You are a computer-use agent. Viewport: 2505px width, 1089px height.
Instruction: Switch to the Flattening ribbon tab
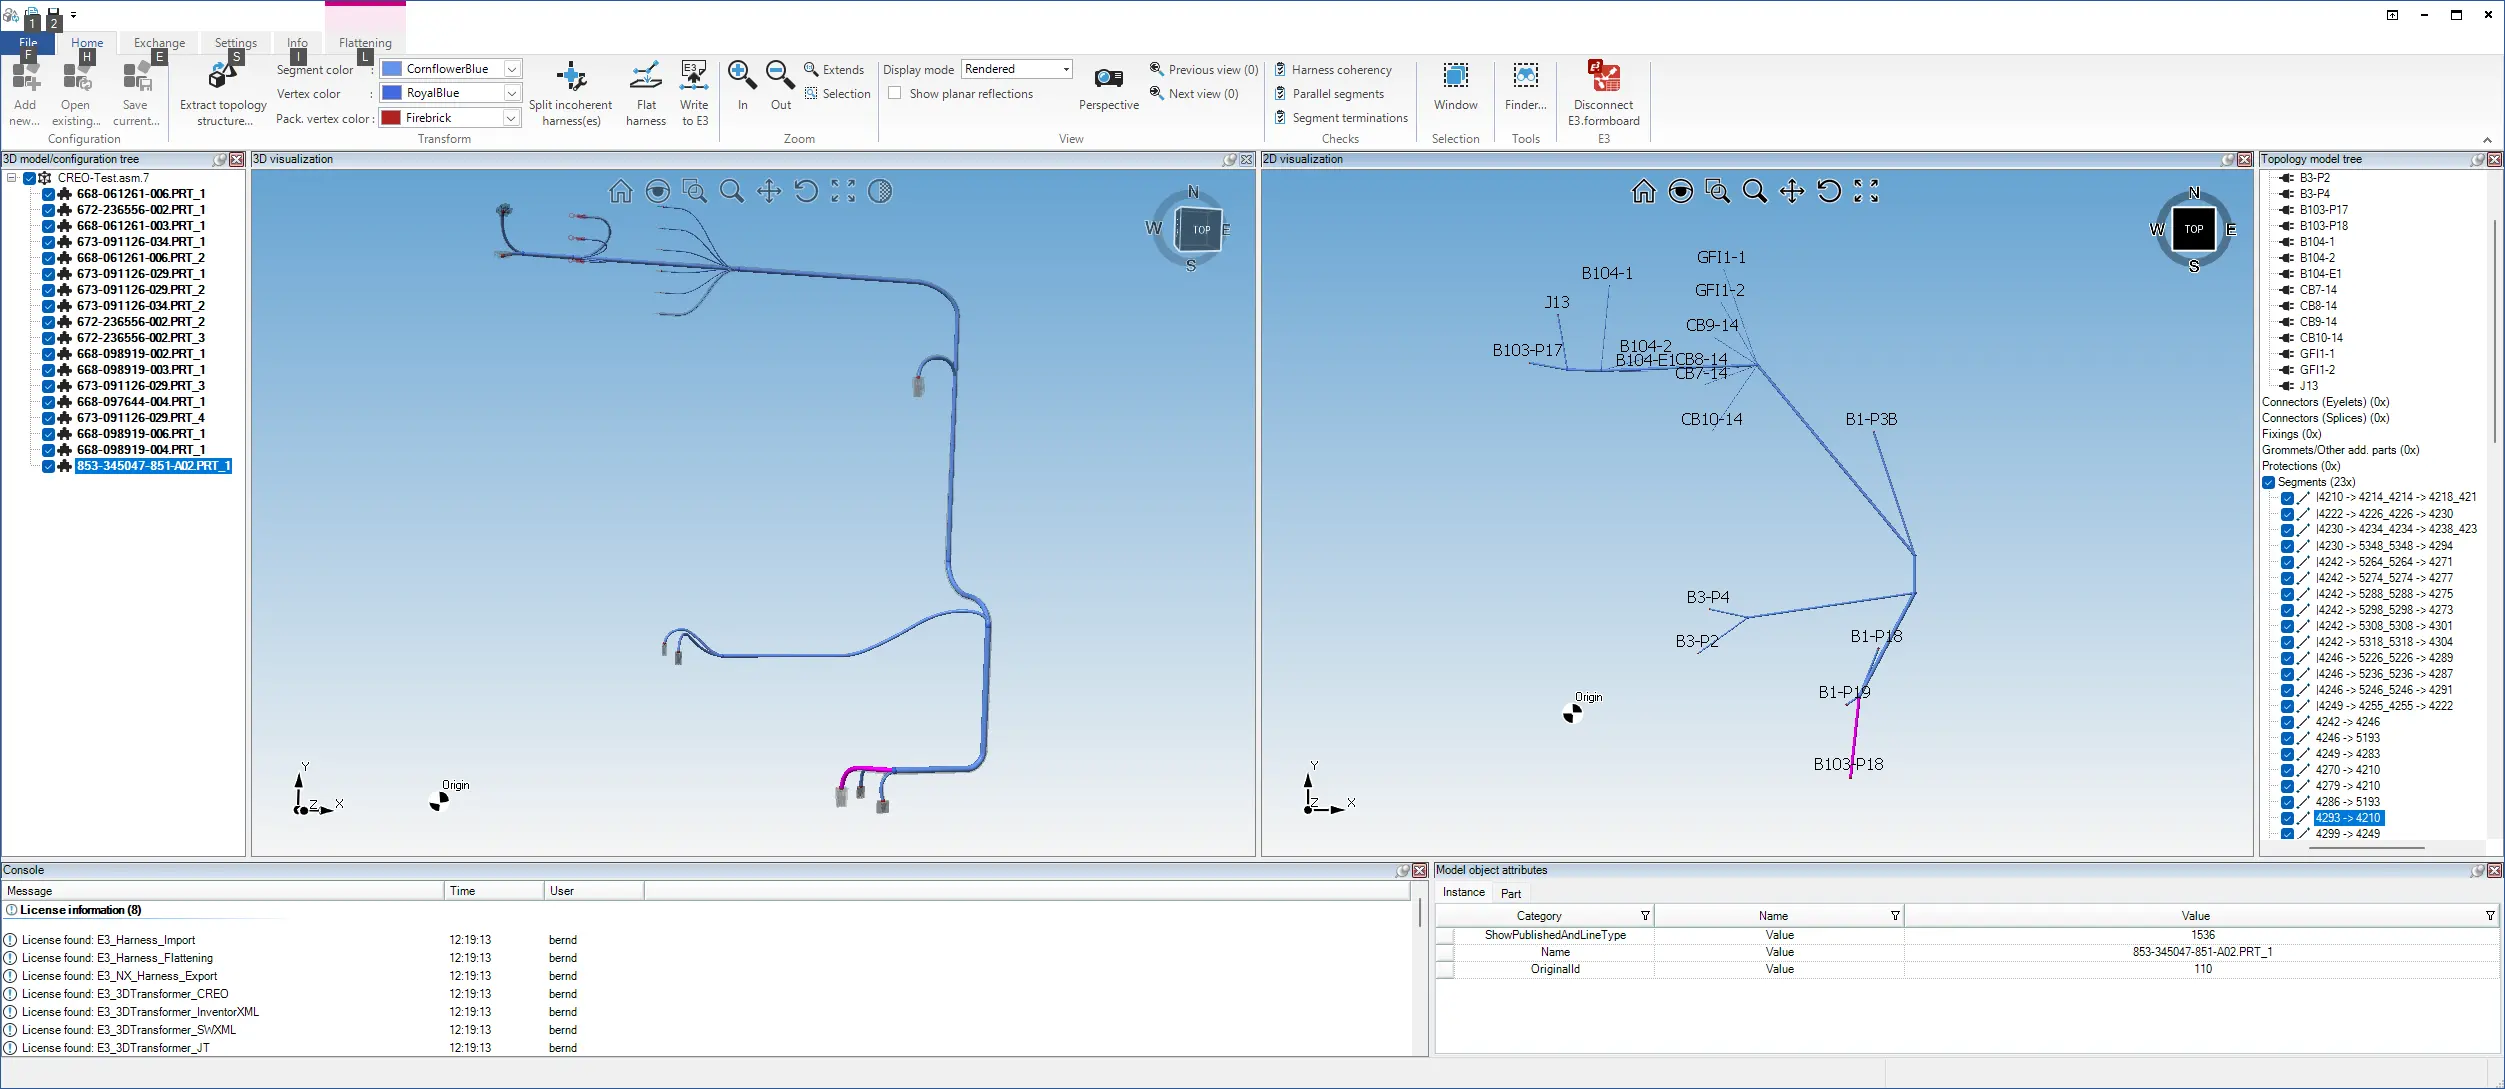[365, 43]
